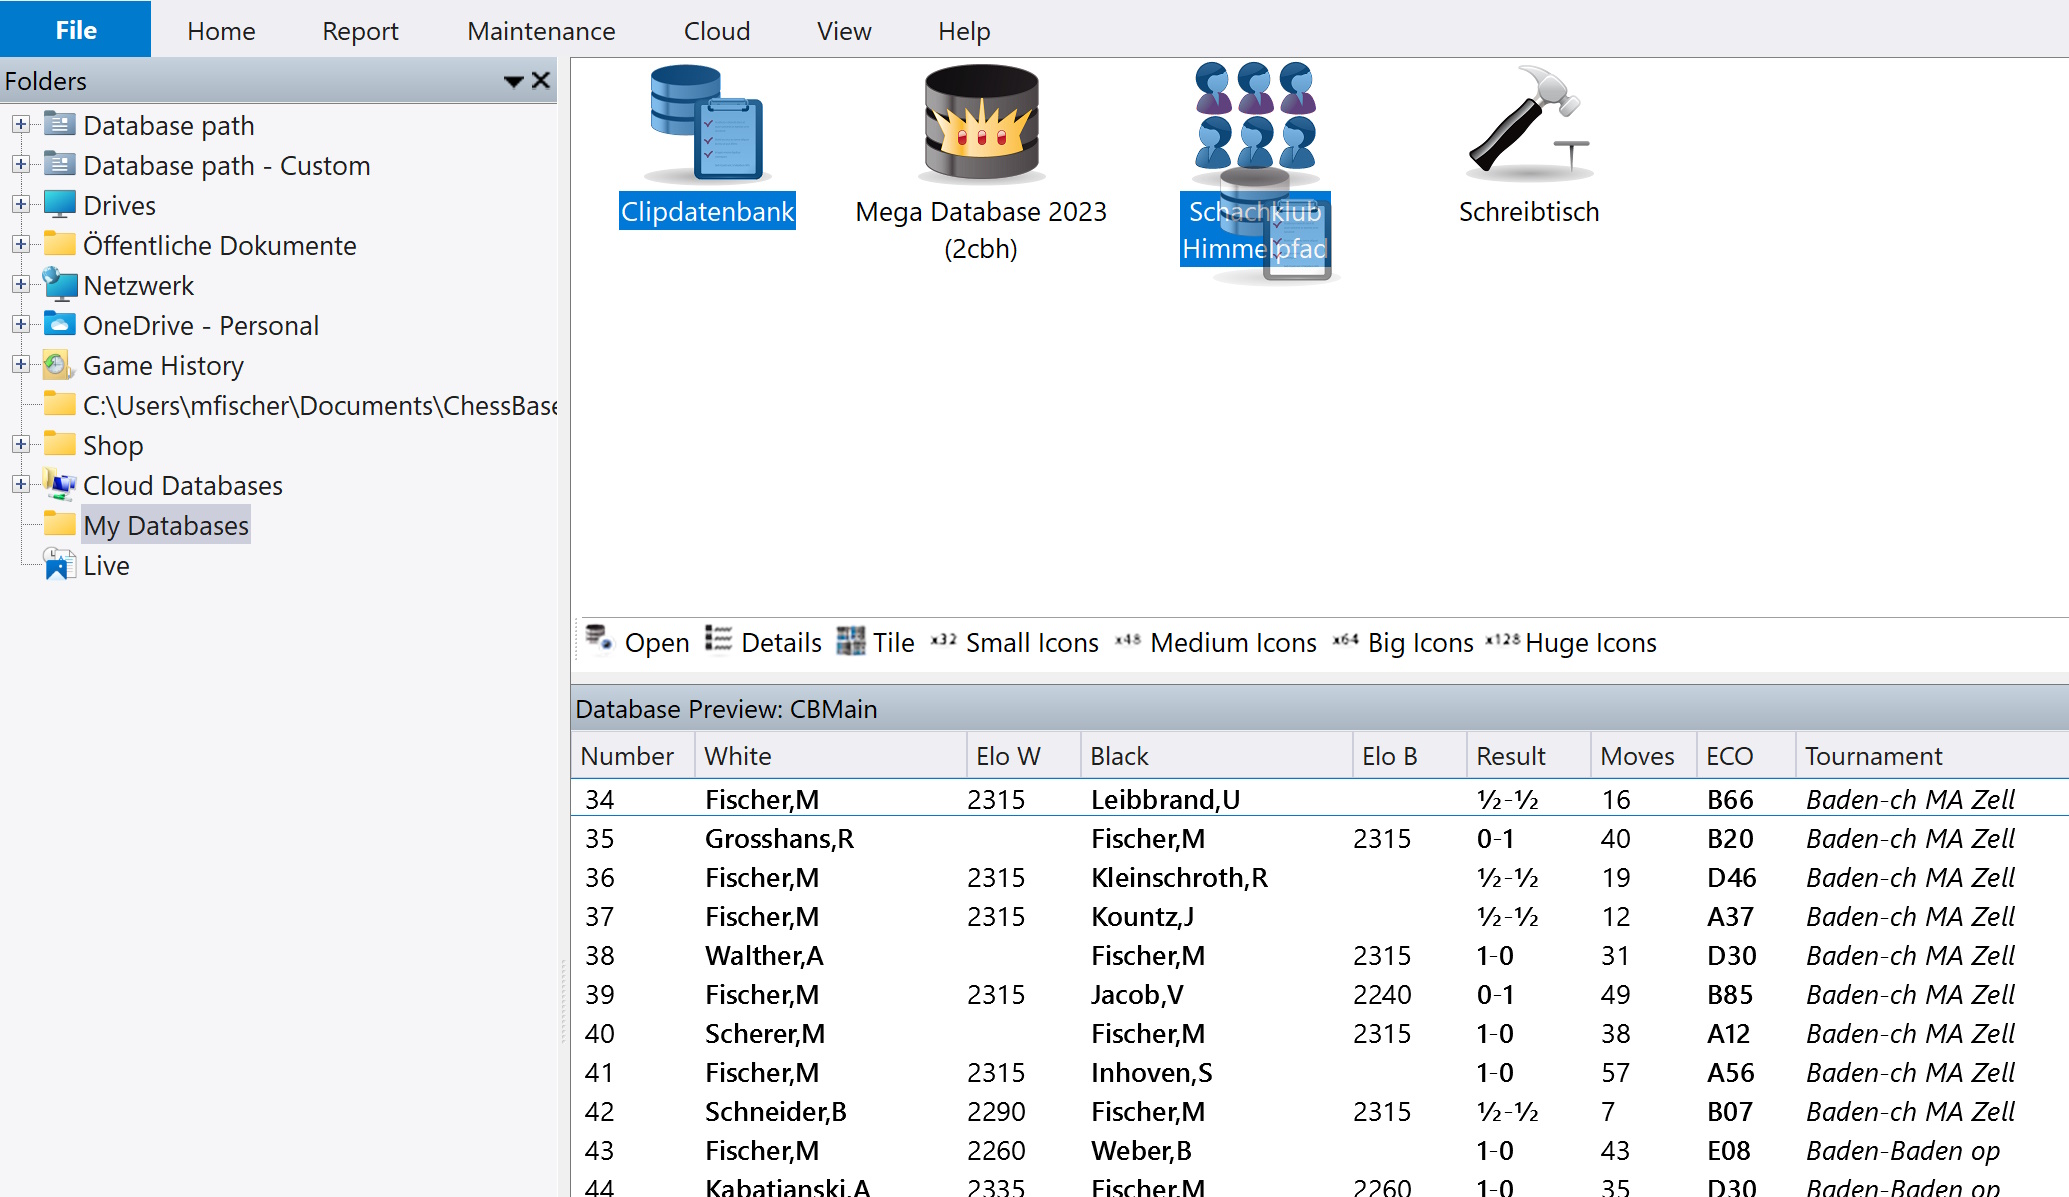Sort by the Elo W column header
This screenshot has height=1197, width=2069.
[x=1008, y=756]
